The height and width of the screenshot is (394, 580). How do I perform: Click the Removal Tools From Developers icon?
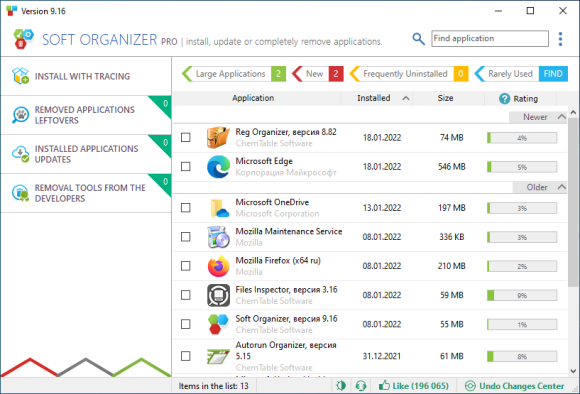tap(20, 193)
